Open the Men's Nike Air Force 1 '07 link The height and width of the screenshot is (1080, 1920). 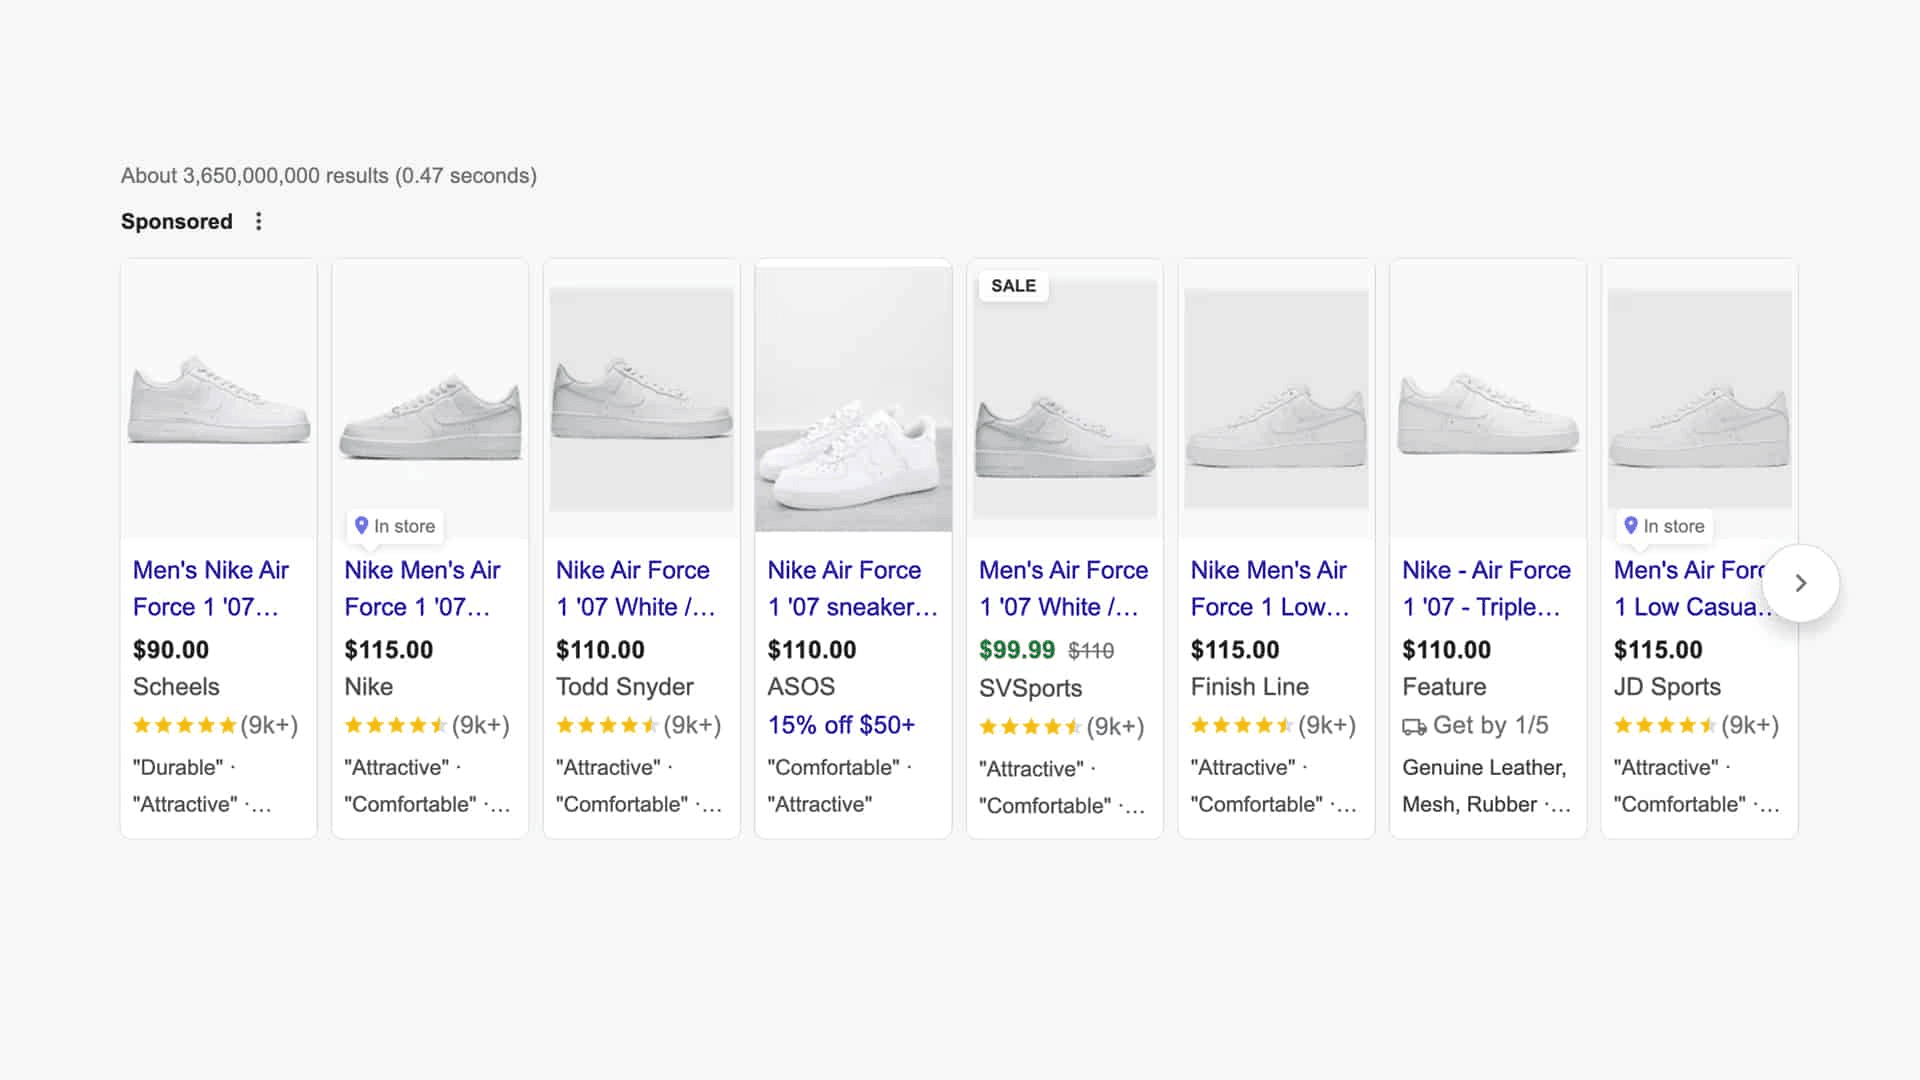(x=211, y=588)
